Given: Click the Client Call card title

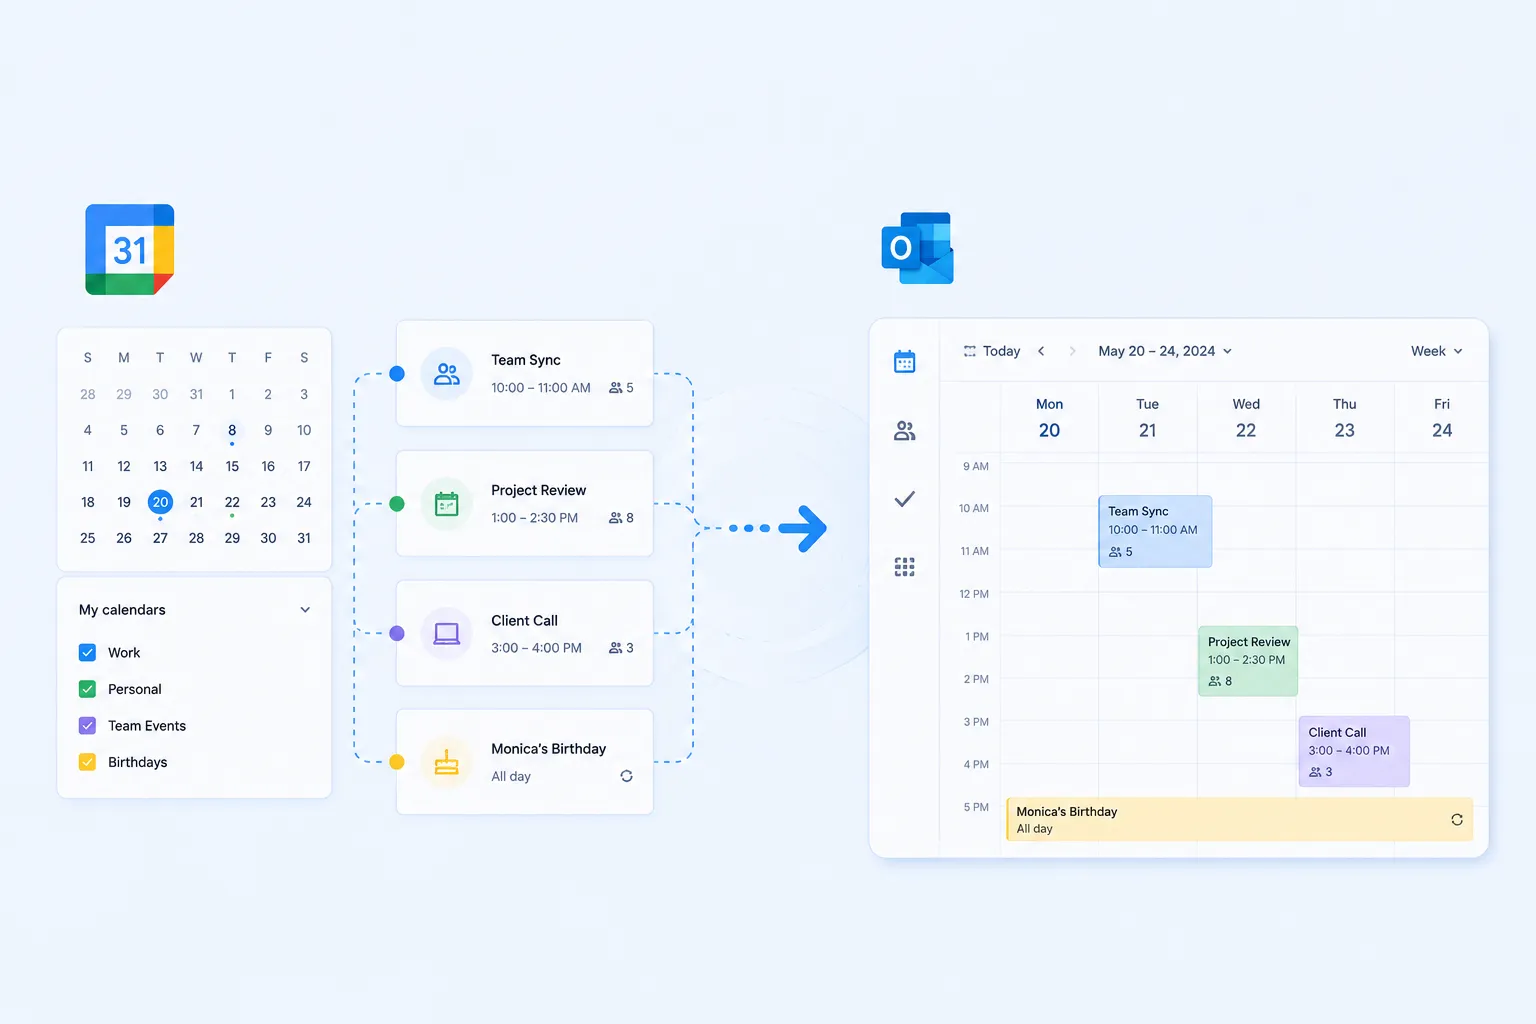Looking at the screenshot, I should [x=524, y=620].
